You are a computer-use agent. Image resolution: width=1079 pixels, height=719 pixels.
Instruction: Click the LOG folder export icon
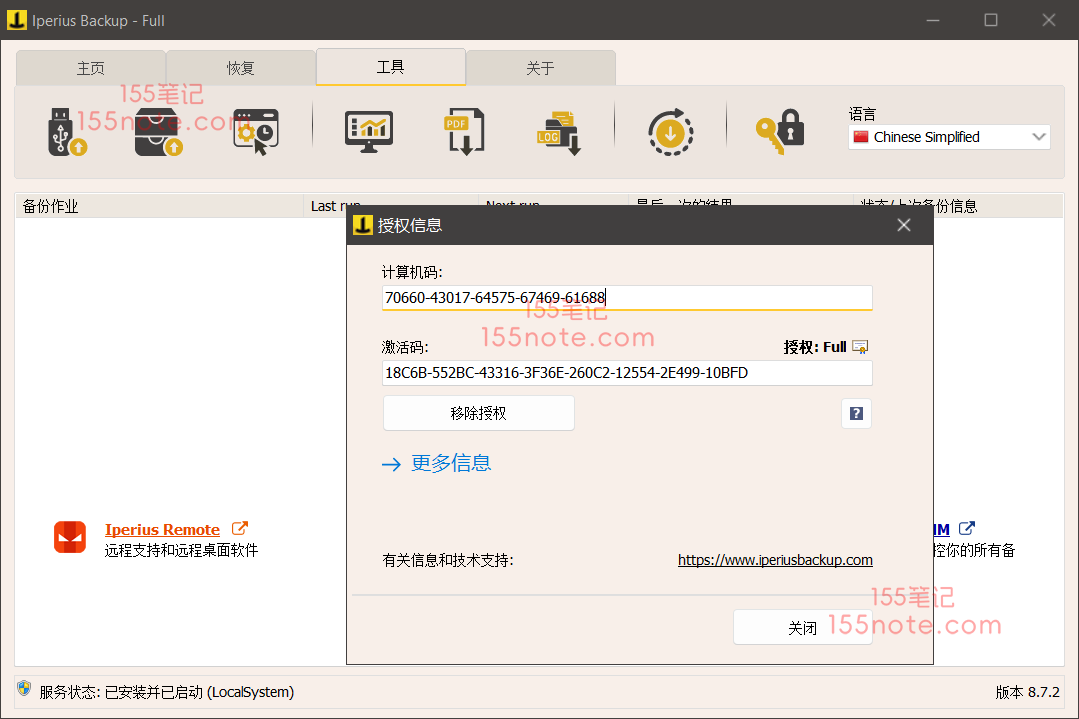point(558,131)
